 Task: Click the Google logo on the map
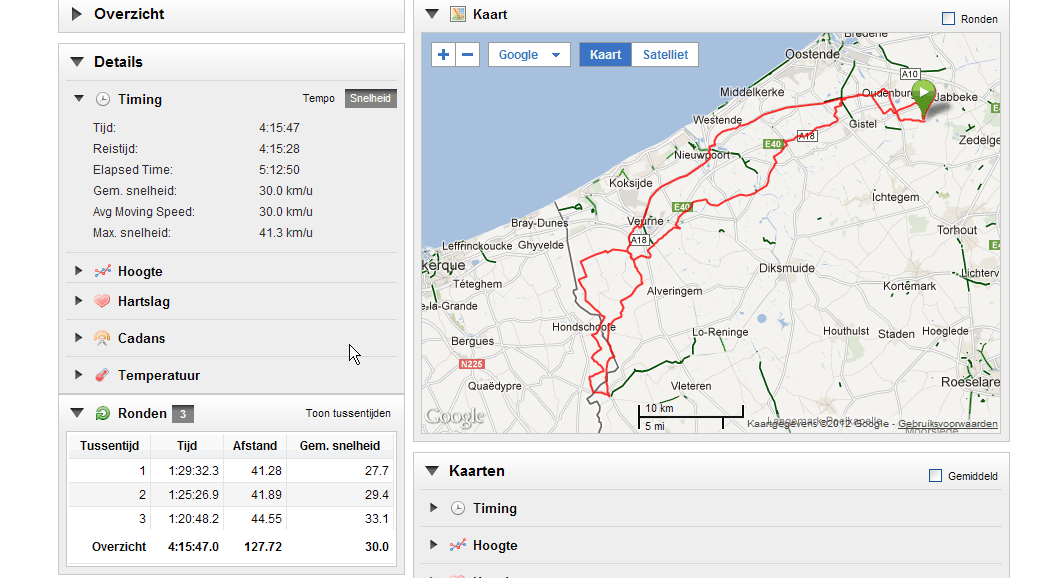455,416
